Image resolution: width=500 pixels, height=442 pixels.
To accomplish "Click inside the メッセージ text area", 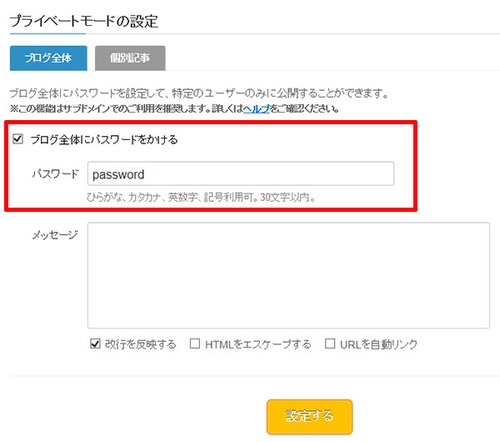I will coord(288,275).
